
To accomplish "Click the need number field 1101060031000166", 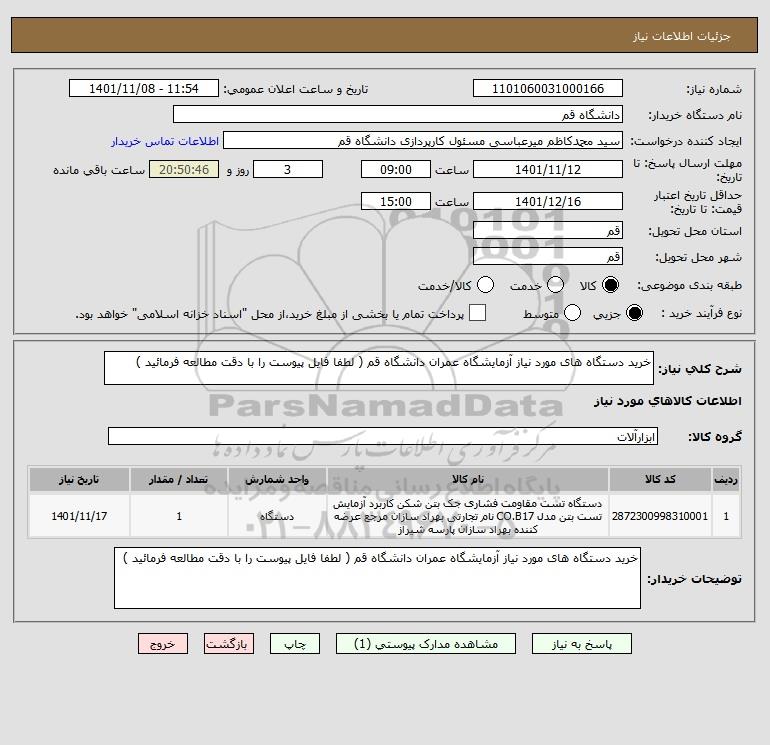I will coord(548,88).
